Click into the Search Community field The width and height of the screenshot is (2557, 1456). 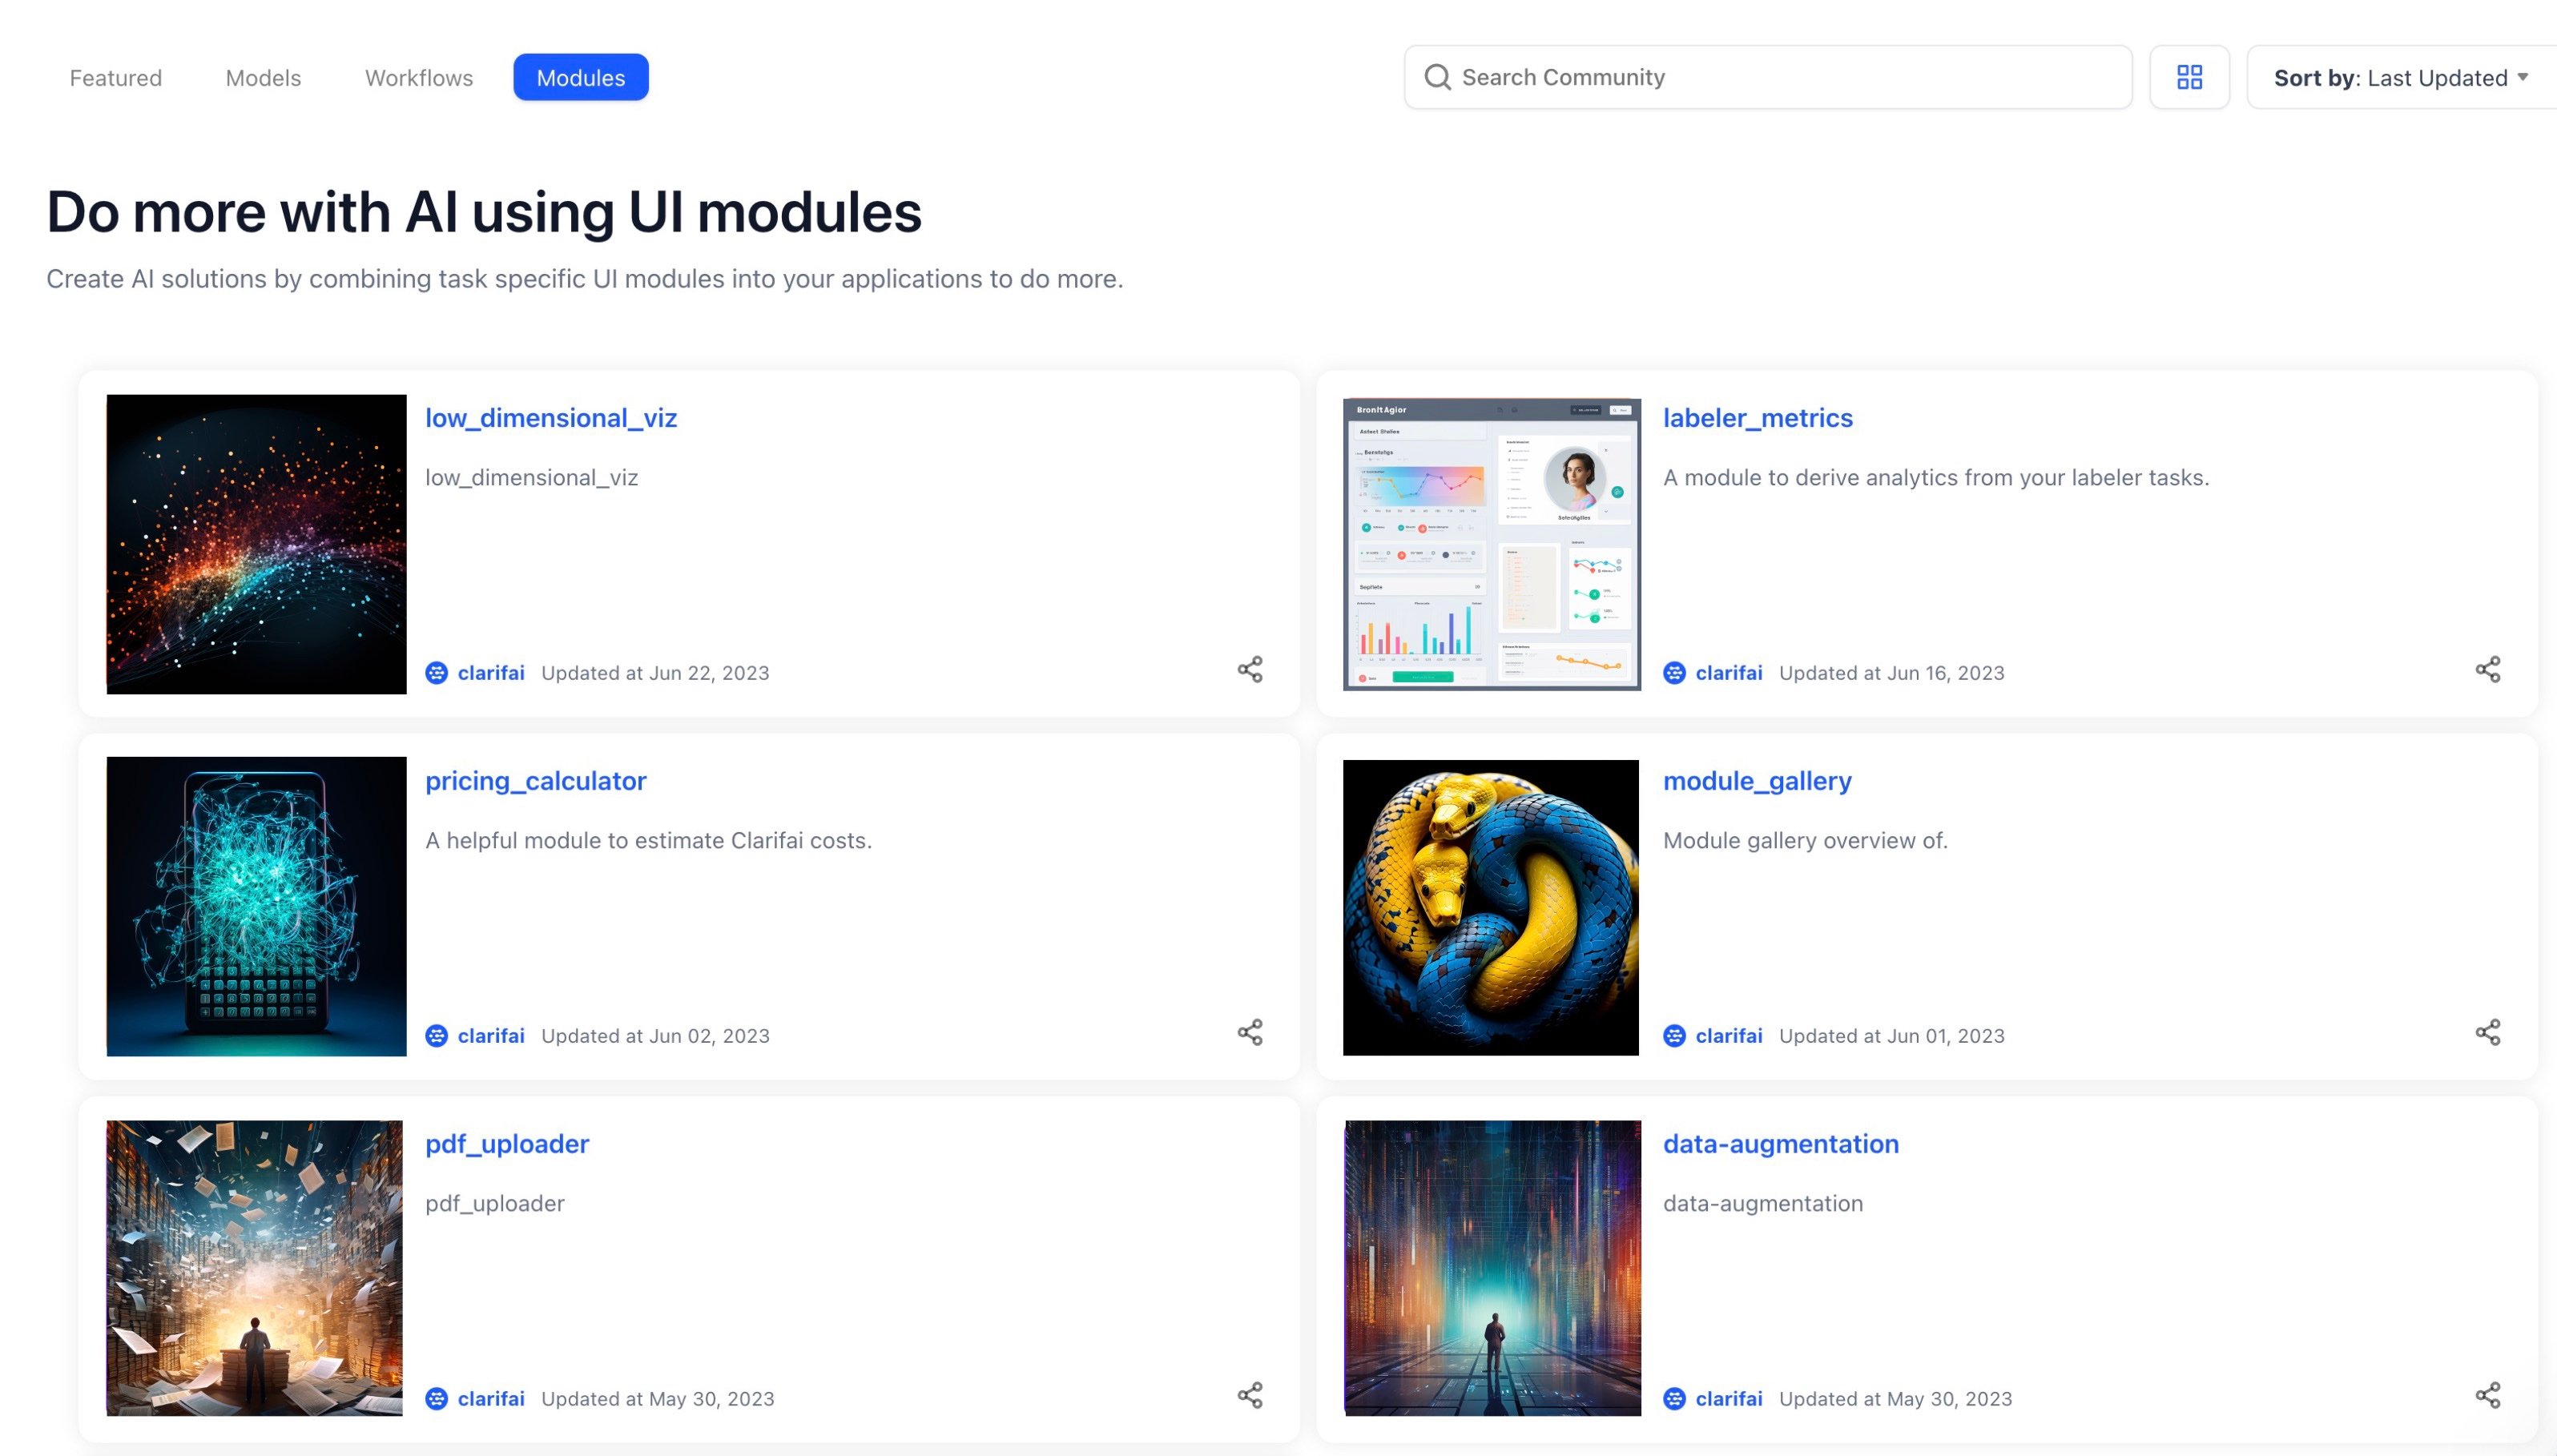pyautogui.click(x=1780, y=77)
